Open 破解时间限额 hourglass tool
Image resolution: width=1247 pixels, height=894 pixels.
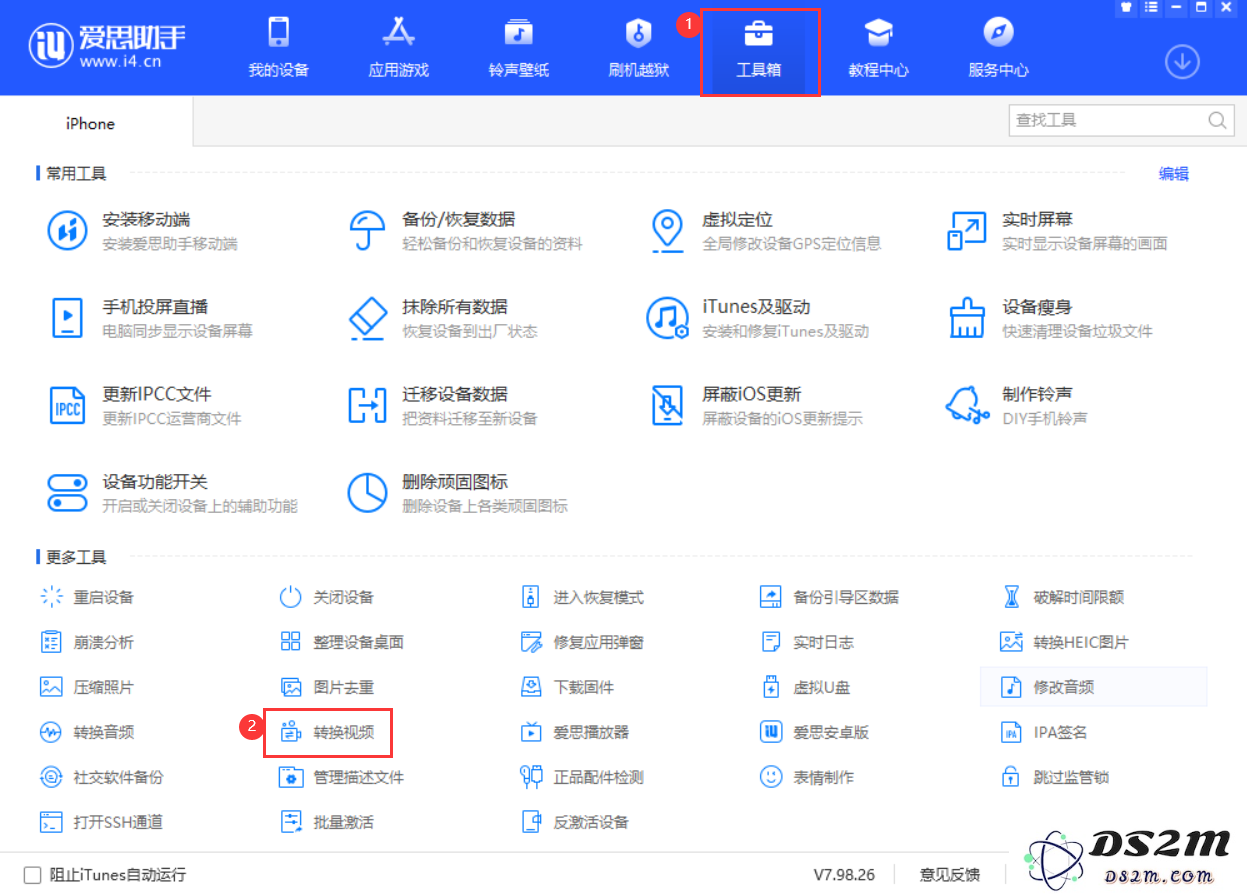click(1063, 597)
